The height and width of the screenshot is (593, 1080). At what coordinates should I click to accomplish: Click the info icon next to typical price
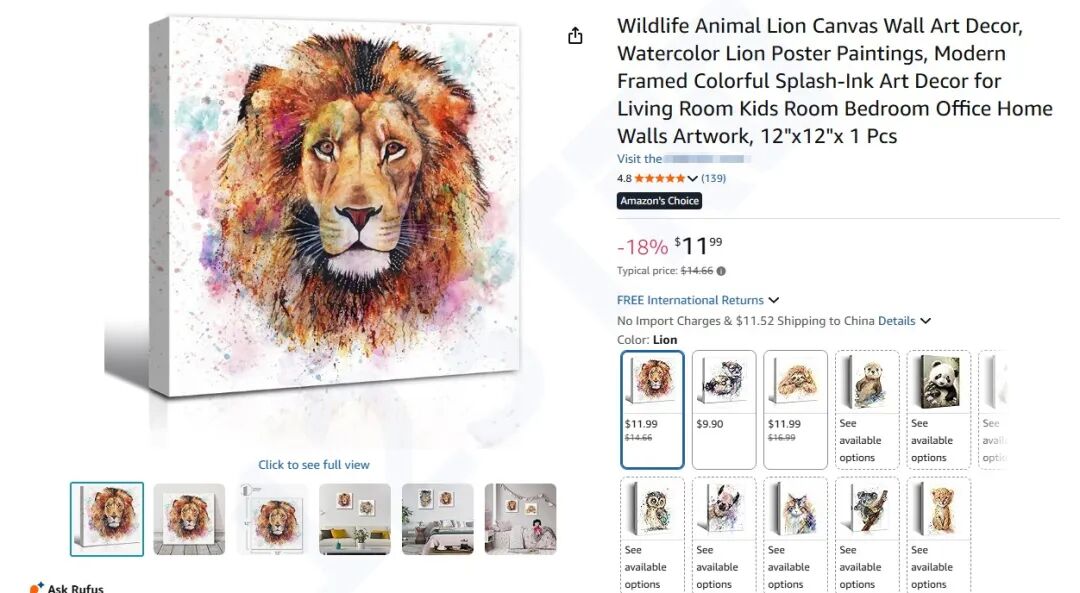pos(721,271)
